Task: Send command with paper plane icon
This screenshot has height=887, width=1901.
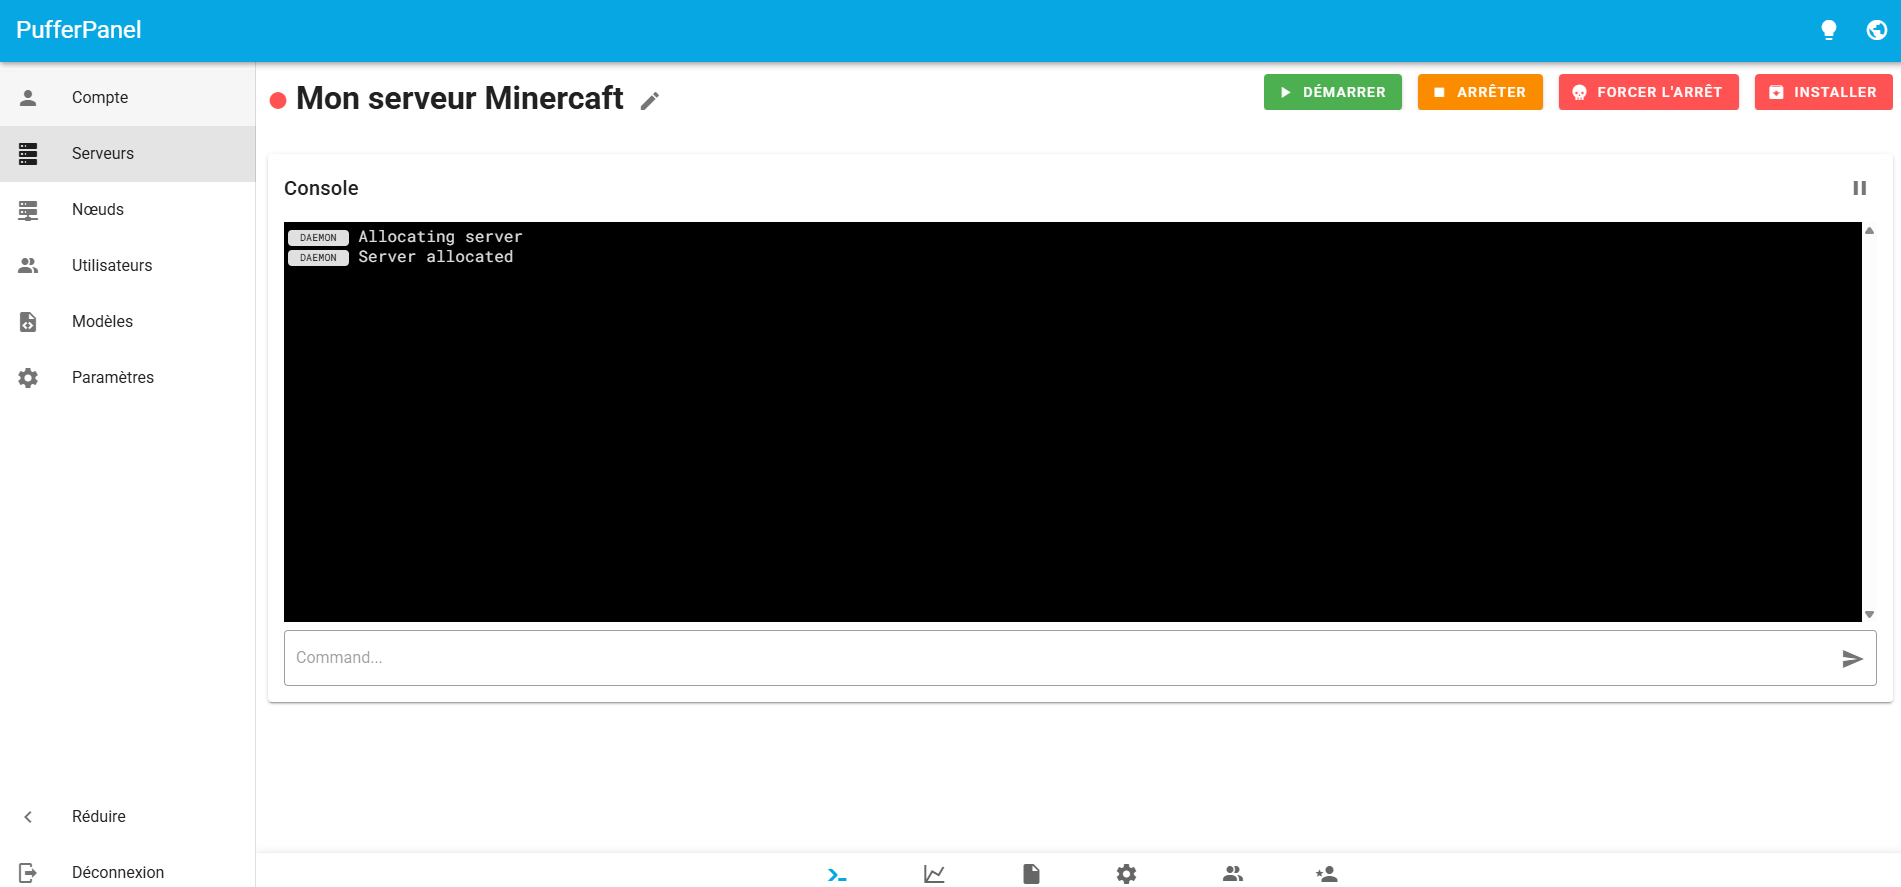Action: [1852, 658]
